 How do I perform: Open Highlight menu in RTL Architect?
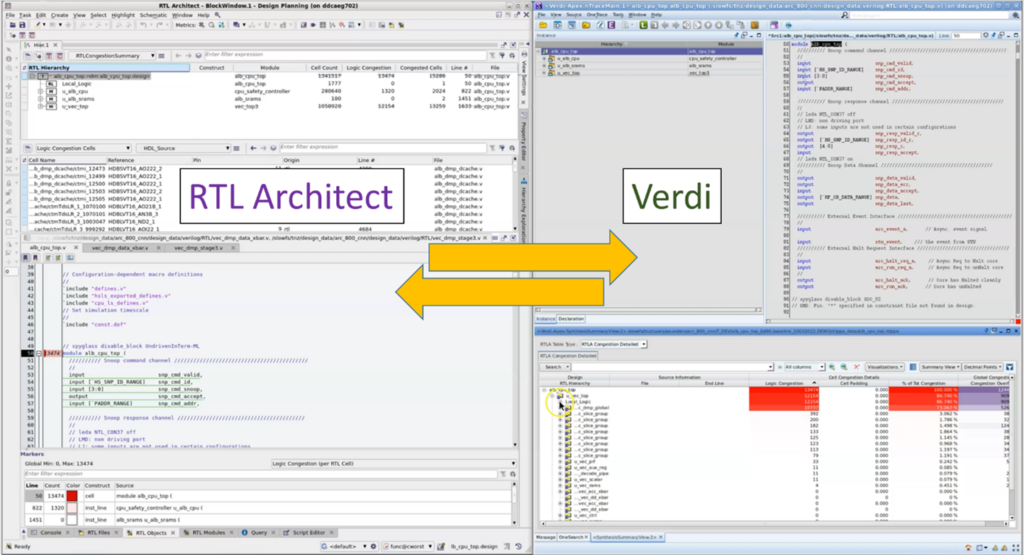click(122, 15)
